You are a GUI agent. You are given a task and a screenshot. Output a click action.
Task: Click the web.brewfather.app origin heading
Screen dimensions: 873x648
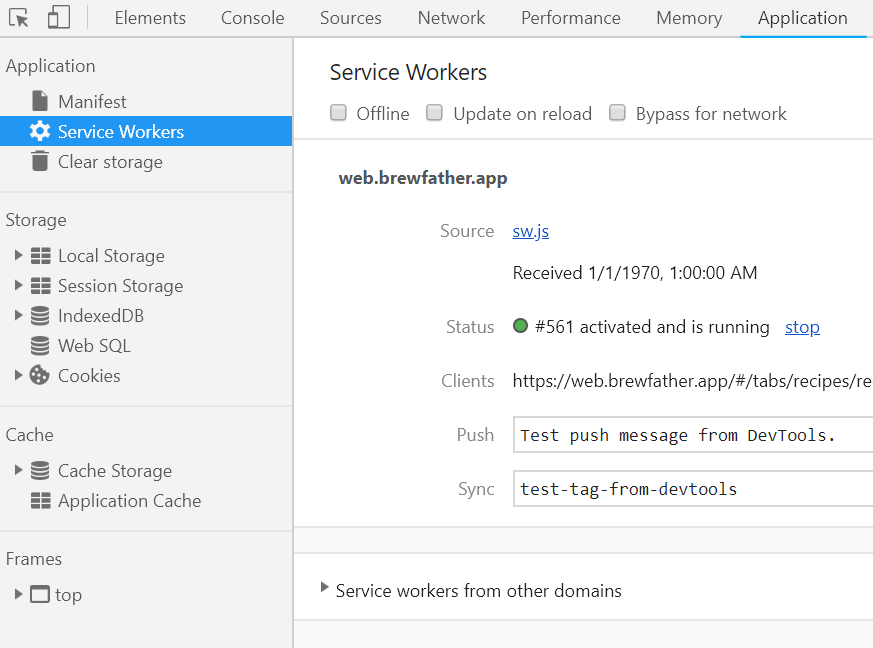423,178
